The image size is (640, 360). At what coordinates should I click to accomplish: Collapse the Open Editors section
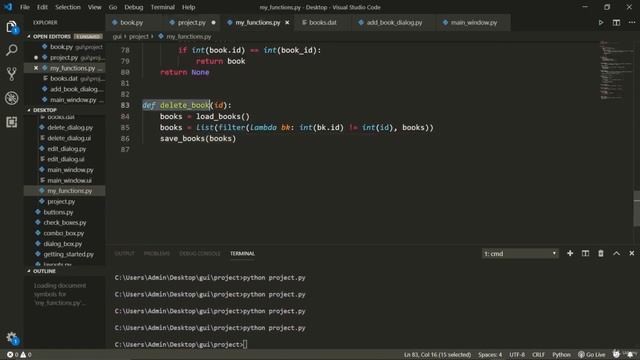click(51, 36)
